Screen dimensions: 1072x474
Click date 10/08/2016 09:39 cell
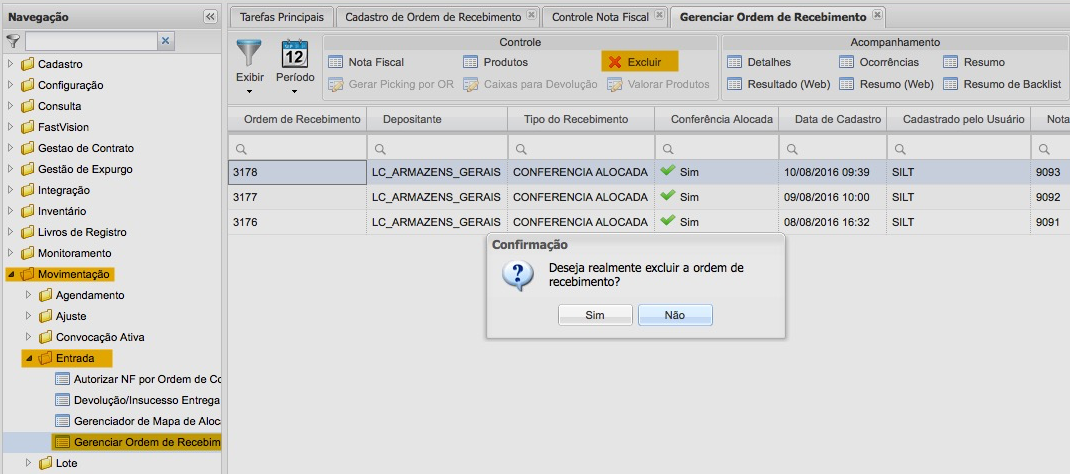(x=832, y=172)
